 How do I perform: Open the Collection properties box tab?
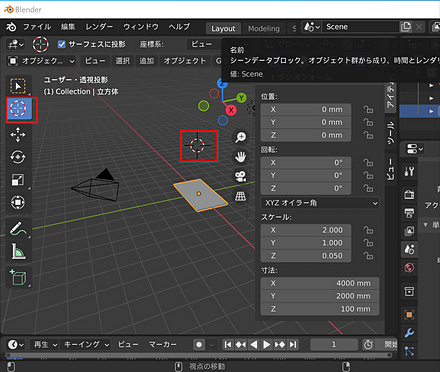pos(409,291)
